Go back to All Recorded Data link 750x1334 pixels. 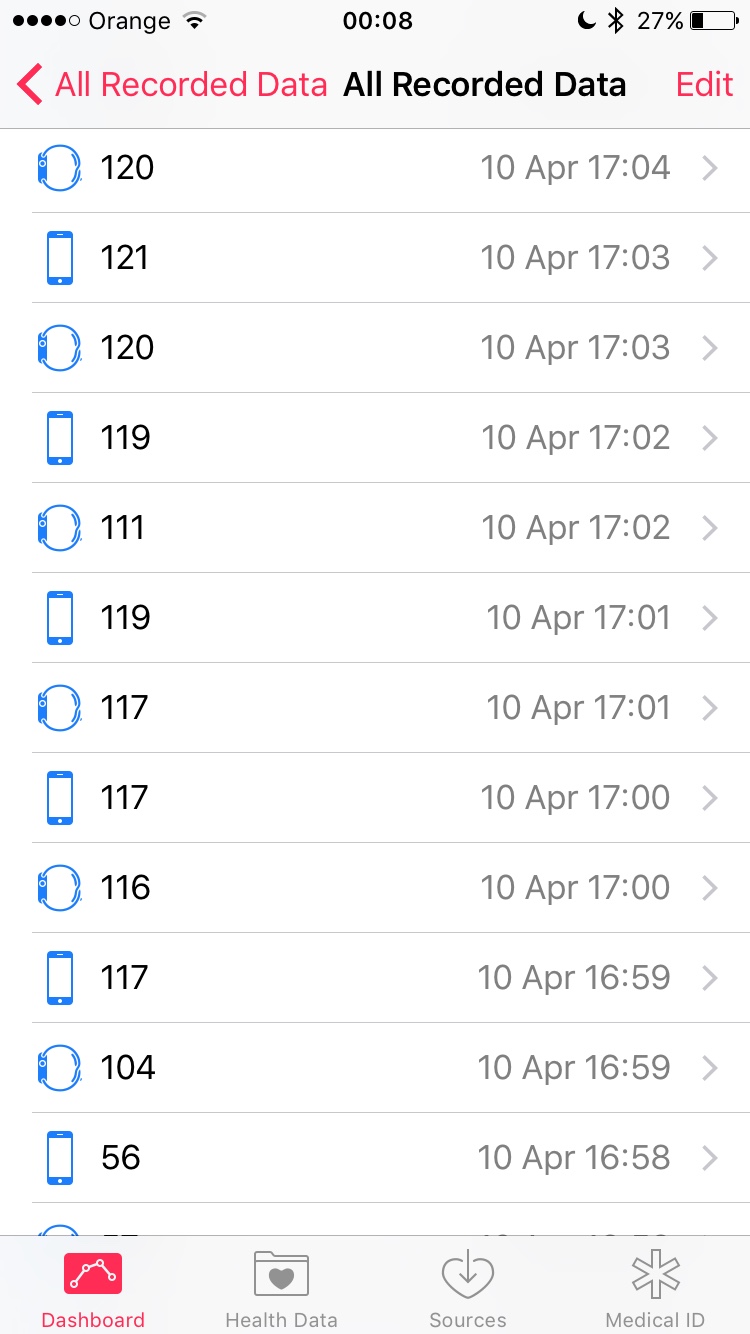click(x=191, y=85)
